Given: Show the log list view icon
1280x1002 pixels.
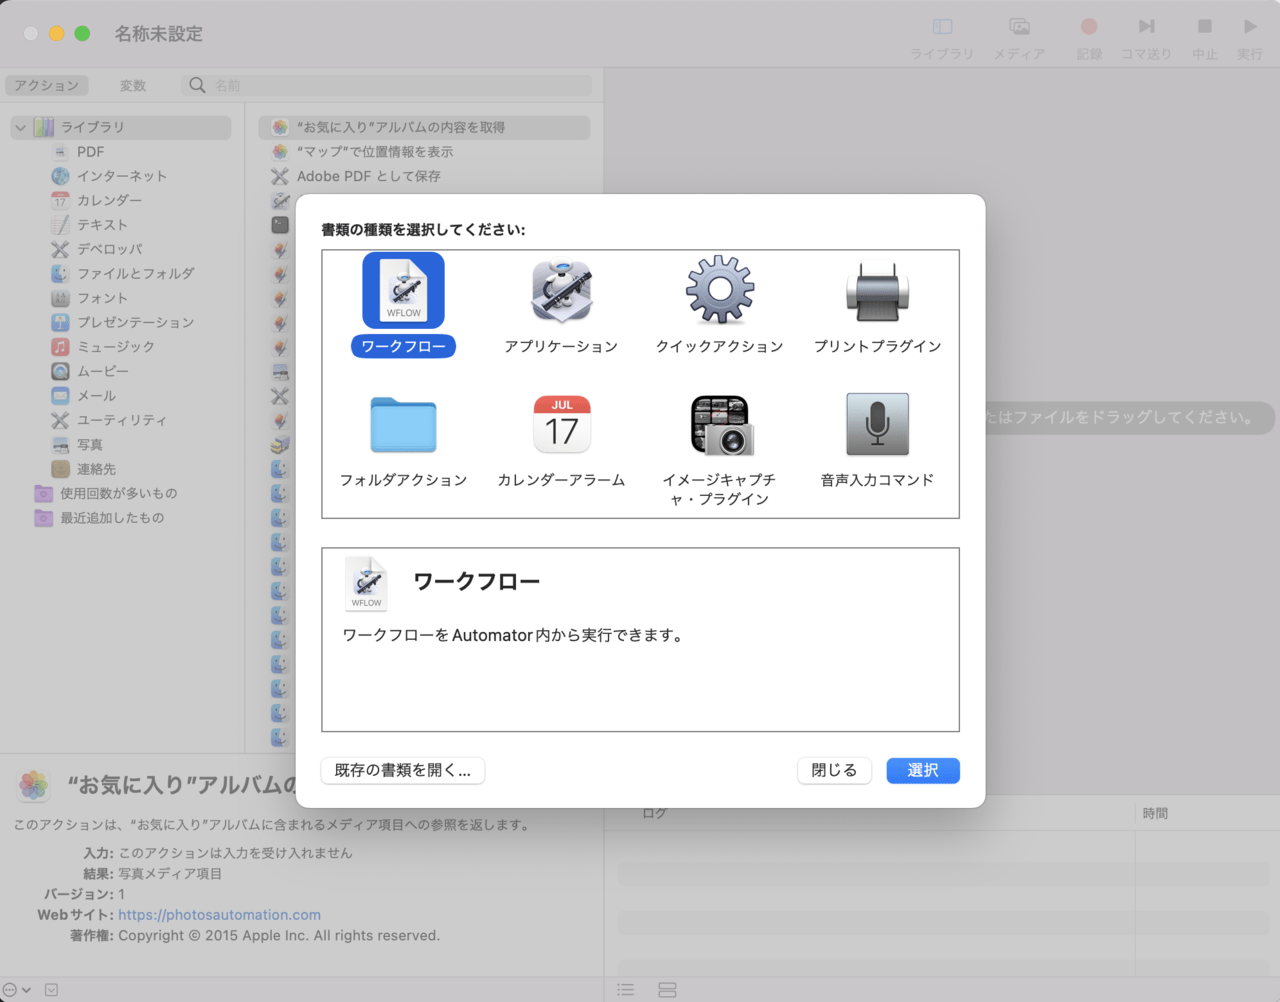Looking at the screenshot, I should point(626,990).
